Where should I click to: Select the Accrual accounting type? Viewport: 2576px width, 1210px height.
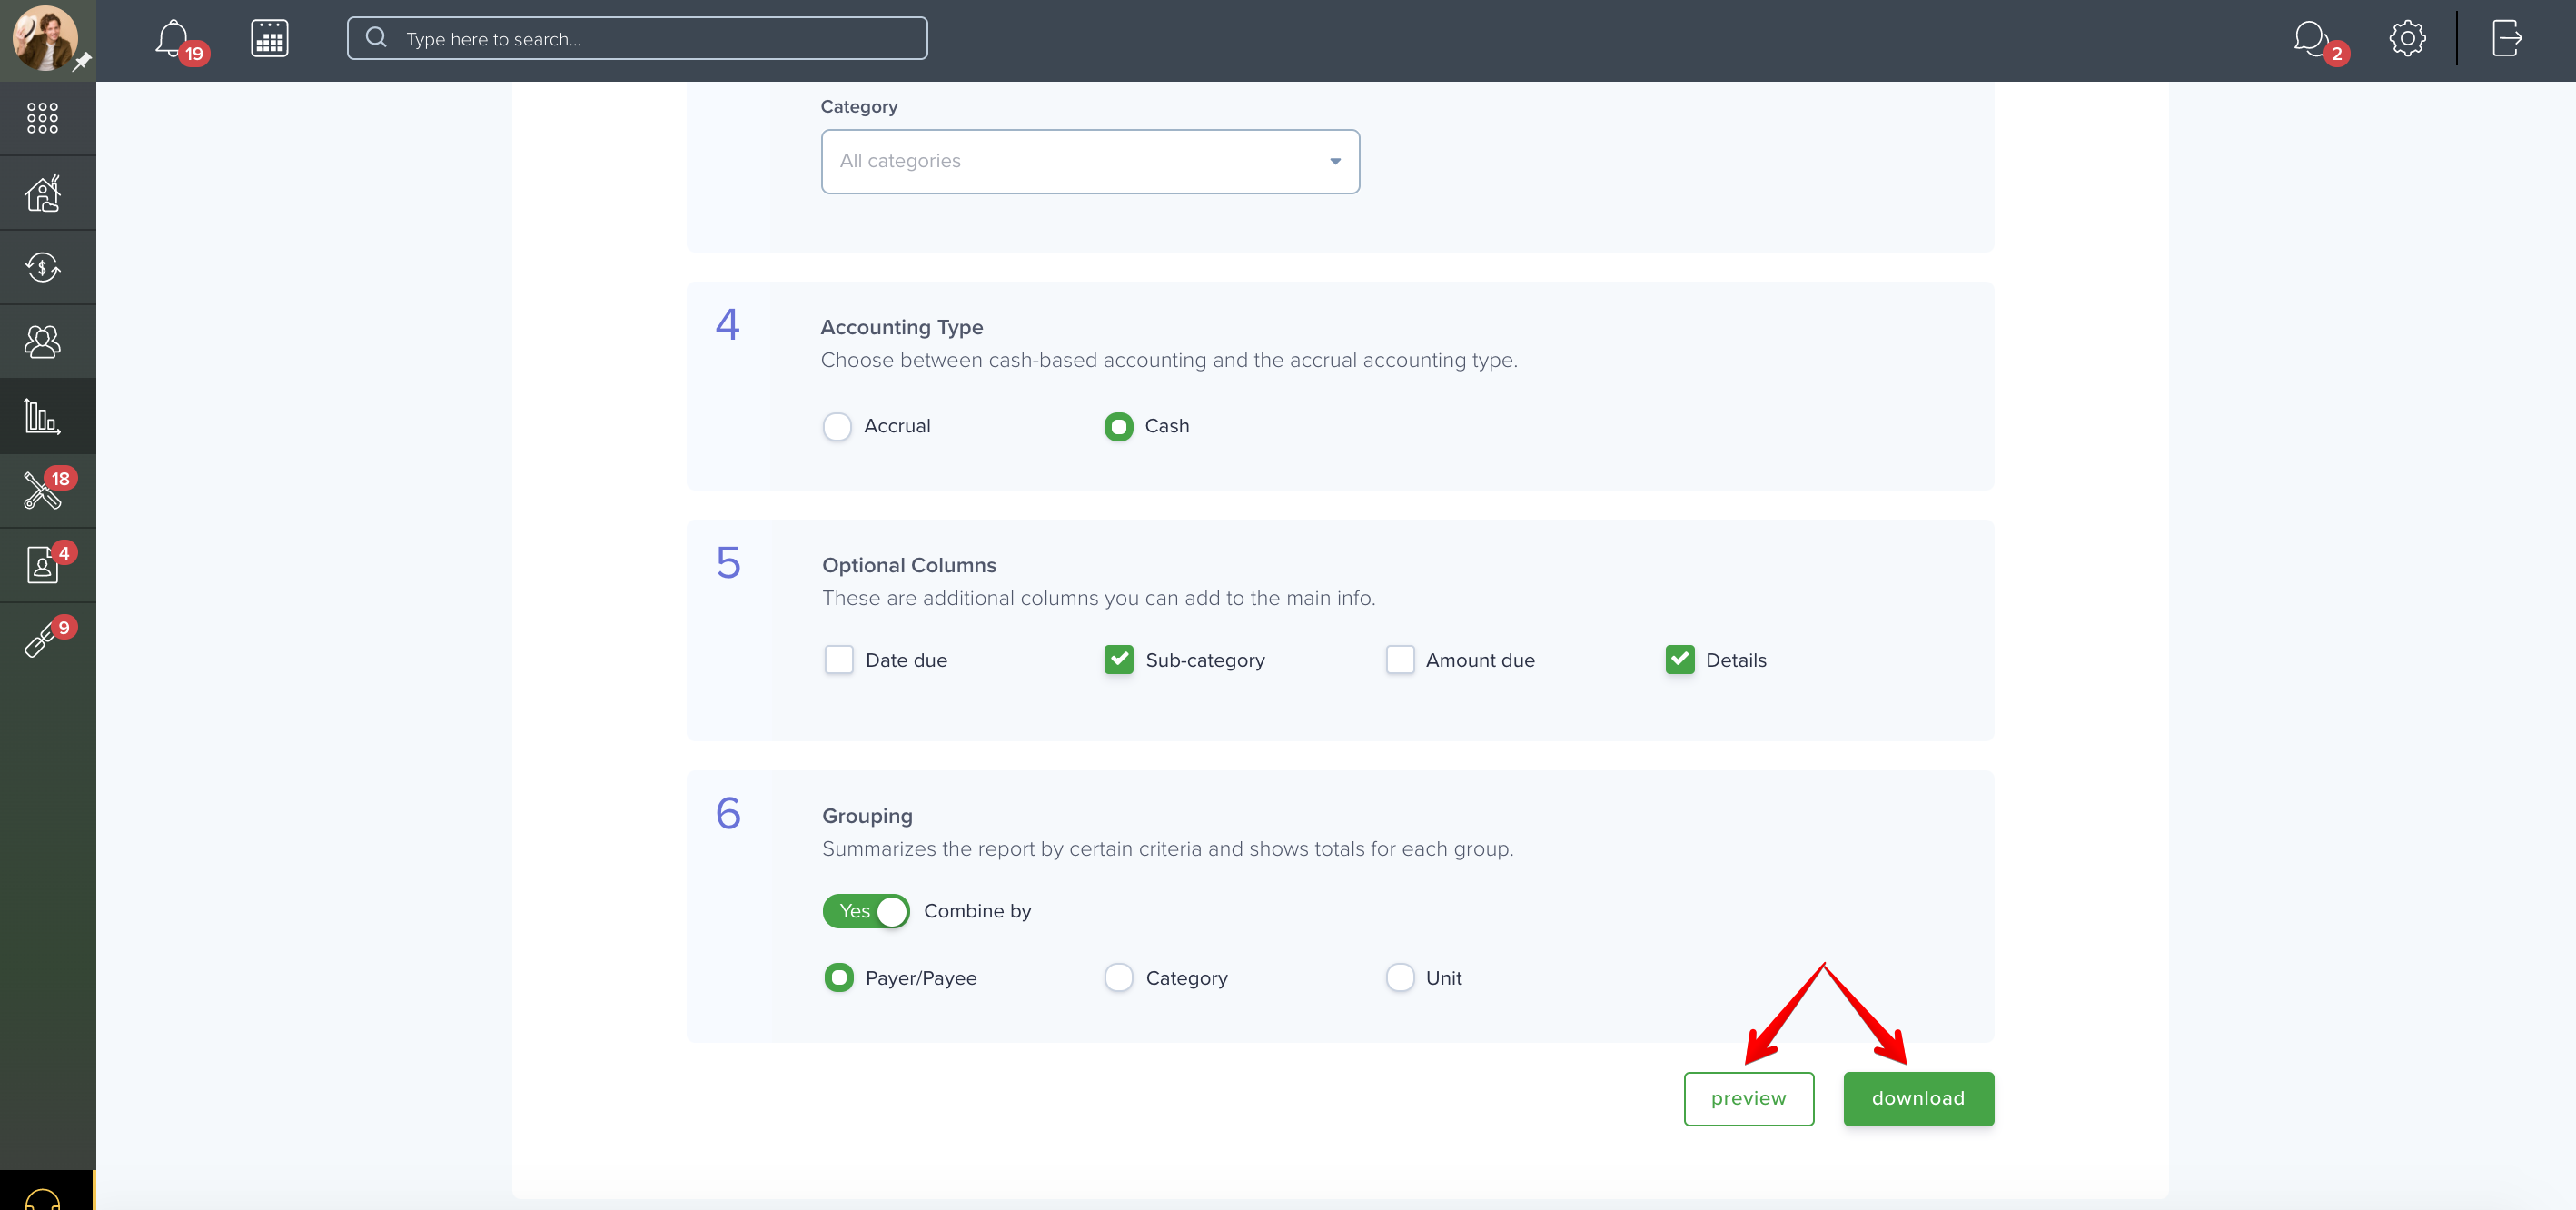(x=836, y=427)
